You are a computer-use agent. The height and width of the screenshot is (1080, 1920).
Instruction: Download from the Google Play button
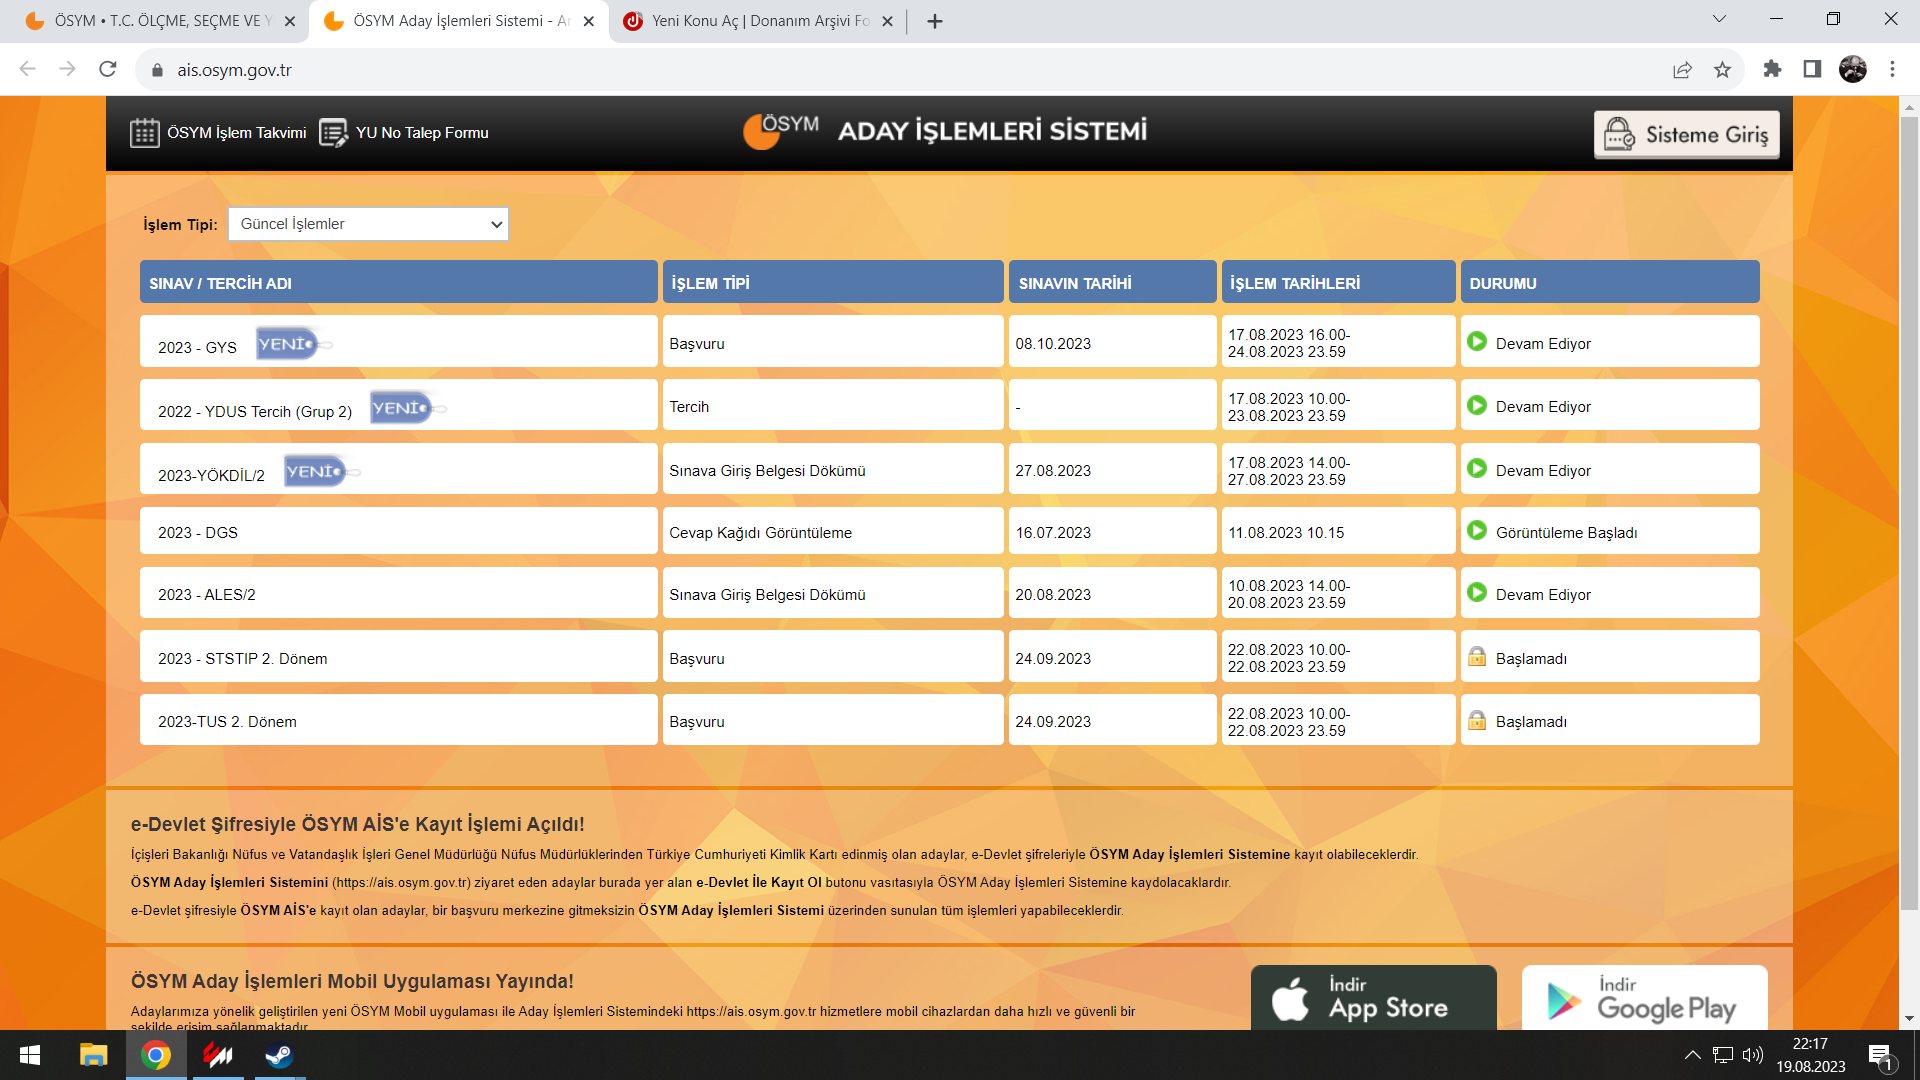pyautogui.click(x=1644, y=998)
